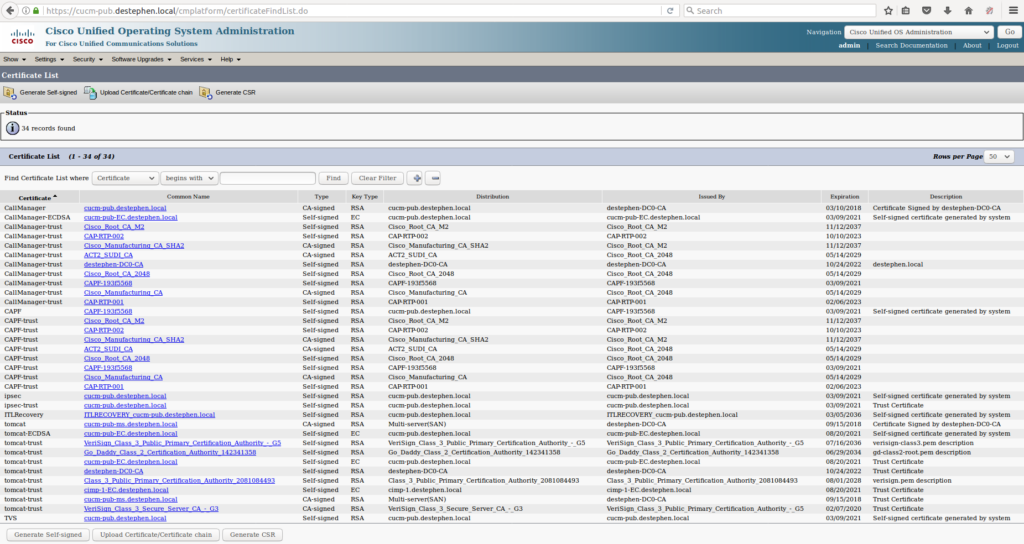Click bottom Upload Certificate/Certificate chain button
1024x544 pixels.
pyautogui.click(x=156, y=534)
